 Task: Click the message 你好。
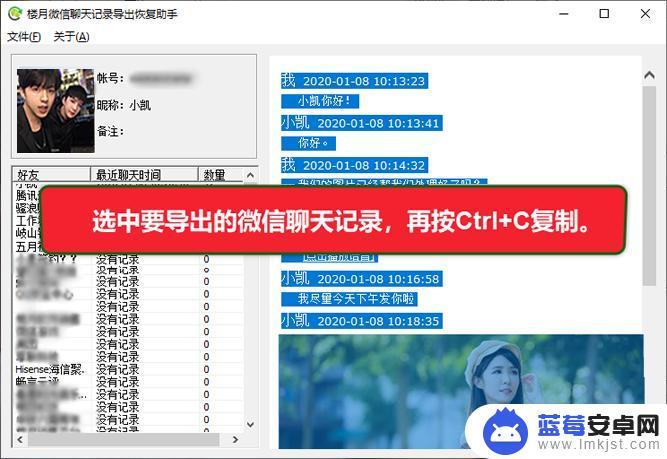point(308,143)
